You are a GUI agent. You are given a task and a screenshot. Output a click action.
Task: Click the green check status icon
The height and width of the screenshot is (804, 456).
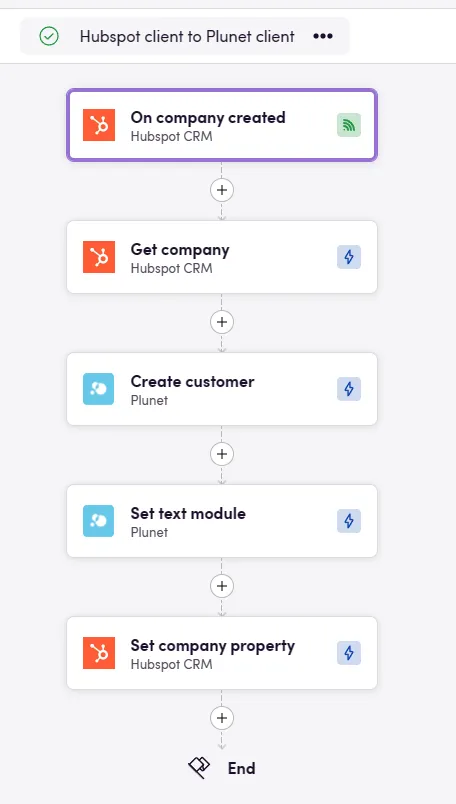click(49, 36)
